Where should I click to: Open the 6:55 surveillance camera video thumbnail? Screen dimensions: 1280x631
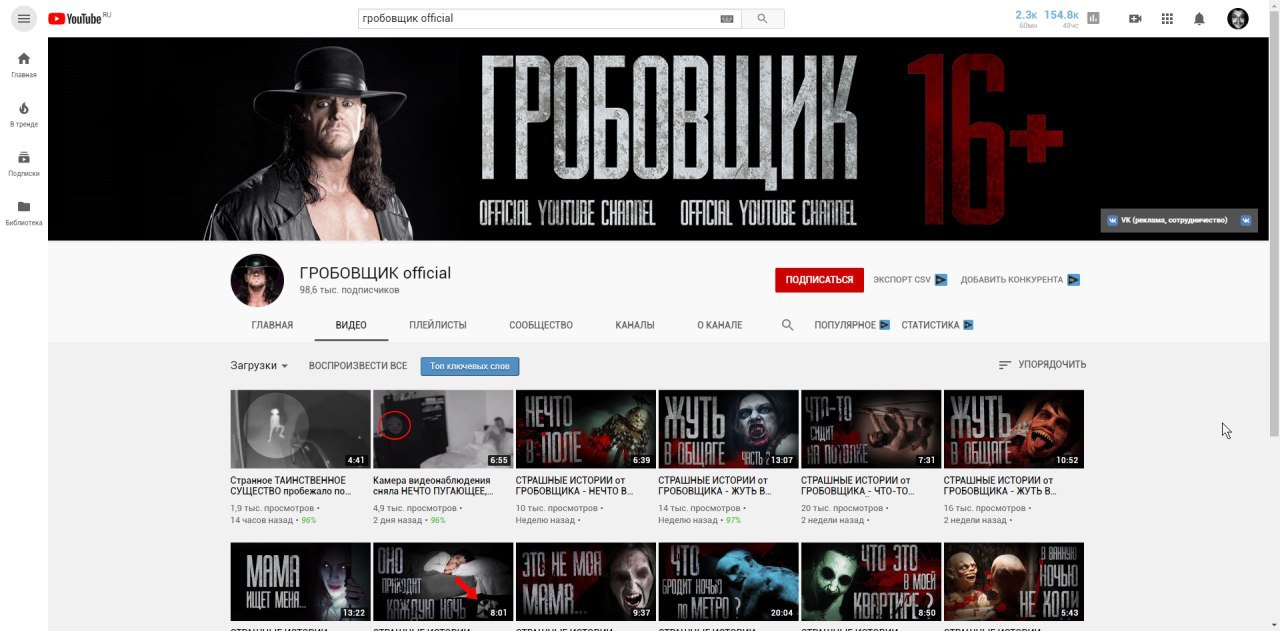(443, 429)
